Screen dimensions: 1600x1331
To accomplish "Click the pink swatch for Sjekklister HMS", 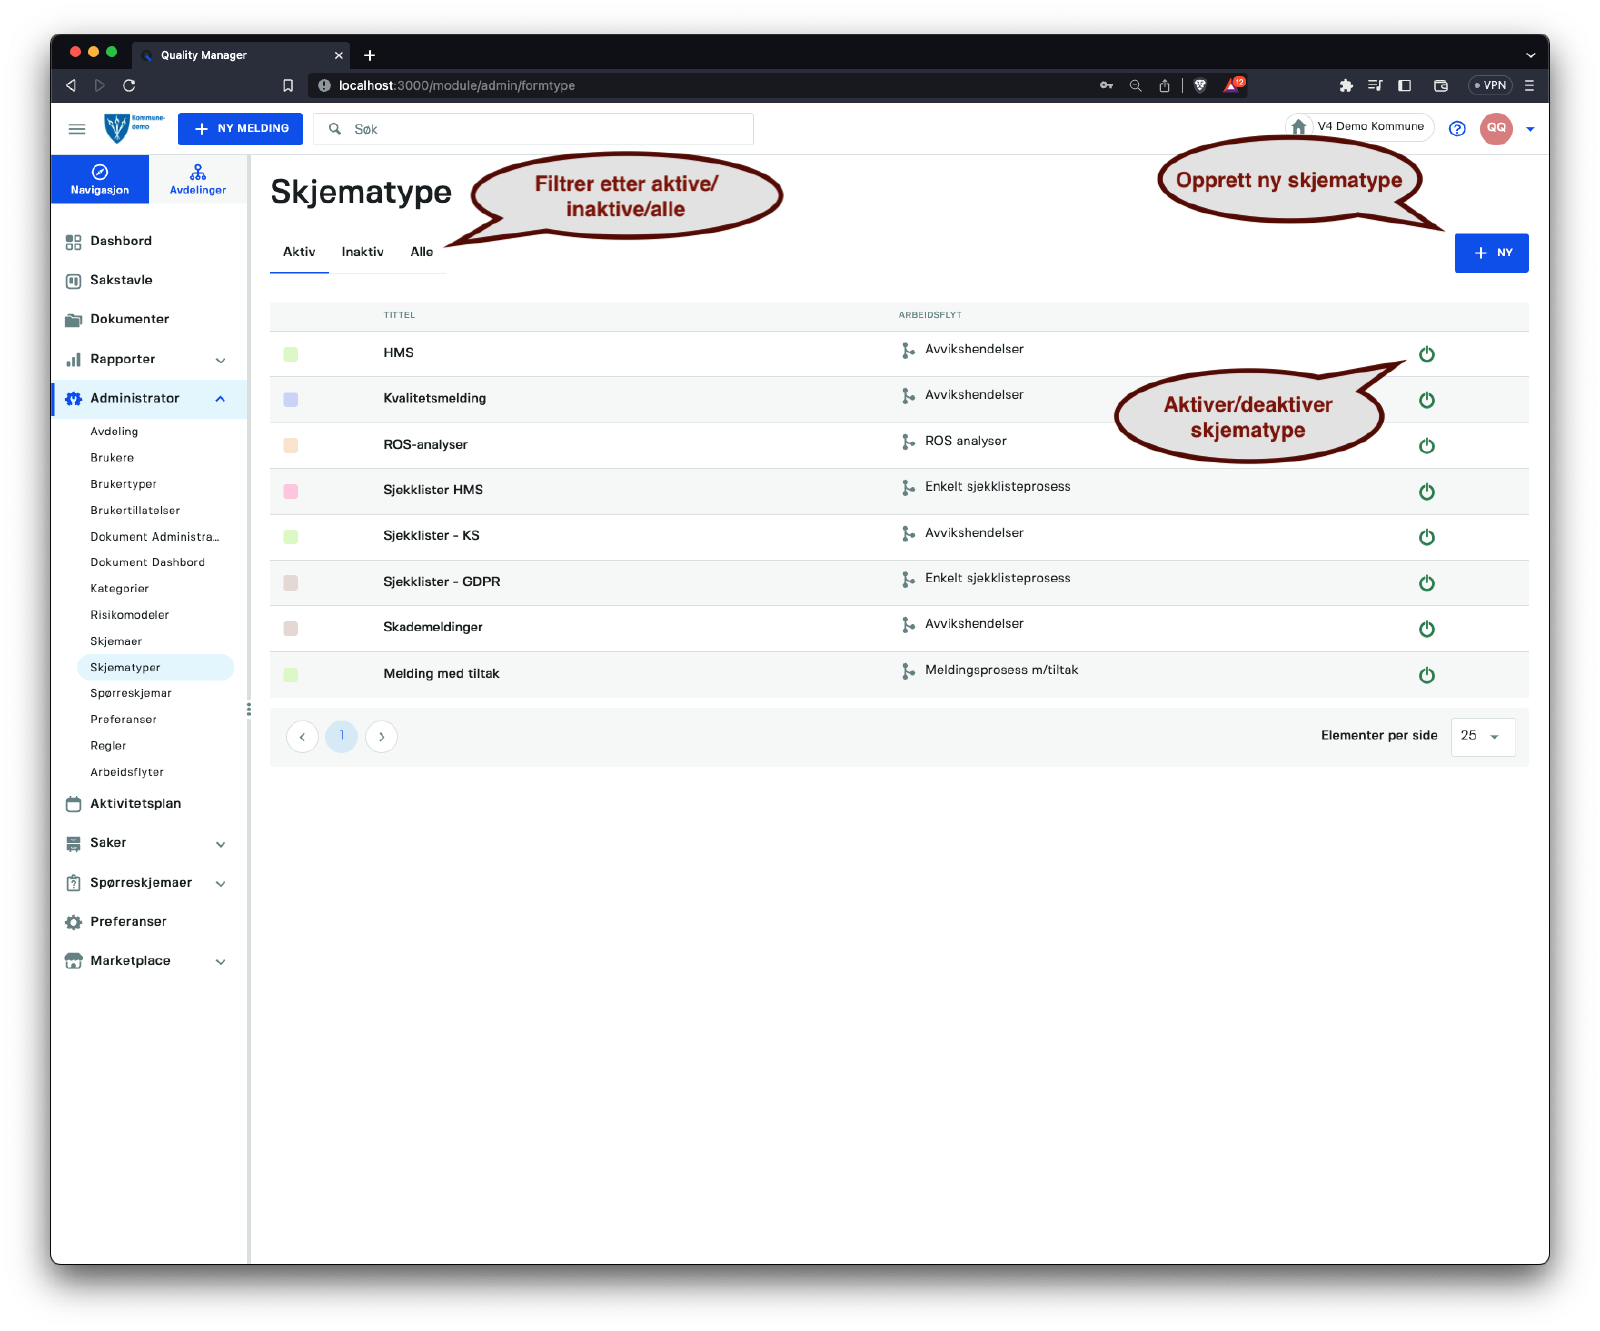I will click(291, 491).
